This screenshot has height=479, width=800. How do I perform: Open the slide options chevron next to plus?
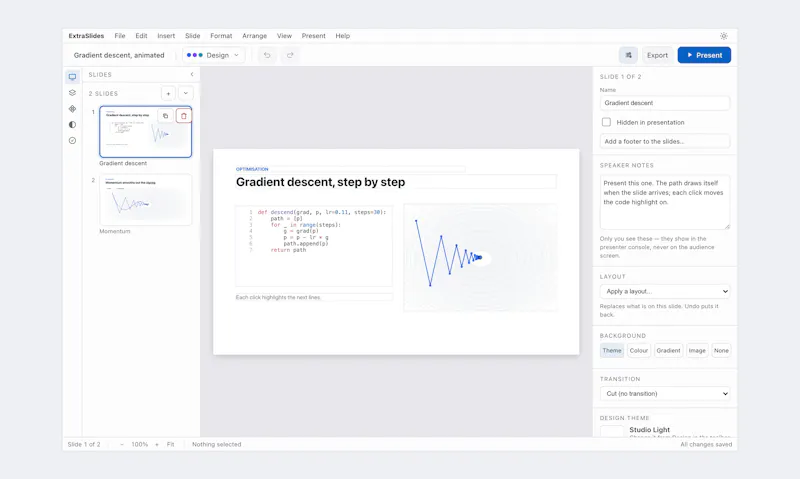pyautogui.click(x=186, y=93)
